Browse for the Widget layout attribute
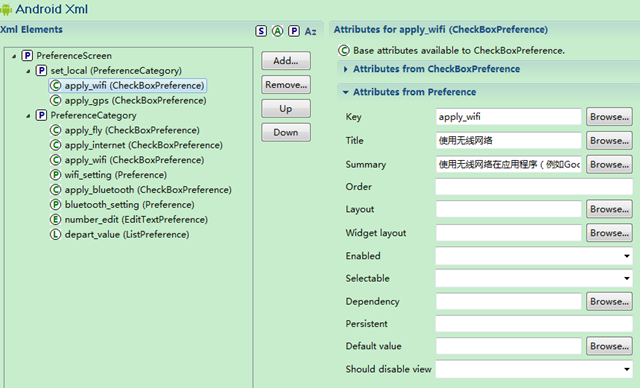The image size is (640, 388). [609, 233]
